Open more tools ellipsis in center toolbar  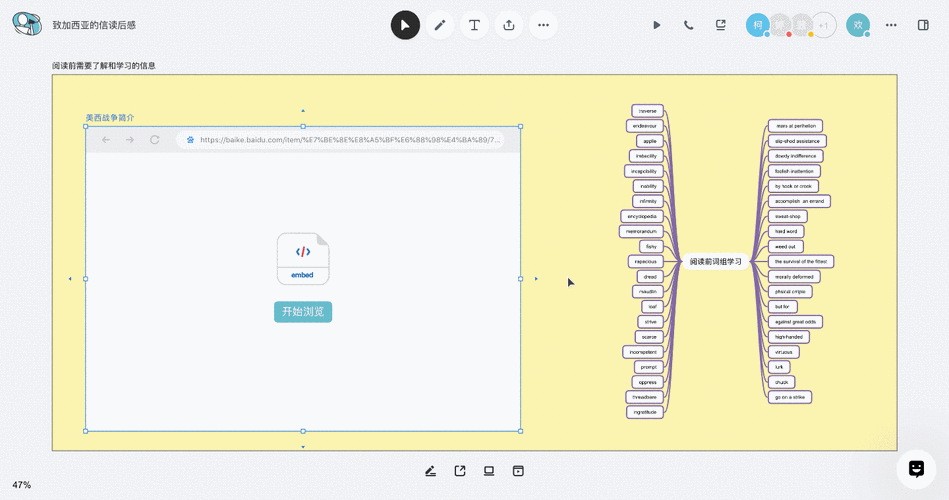pos(543,25)
